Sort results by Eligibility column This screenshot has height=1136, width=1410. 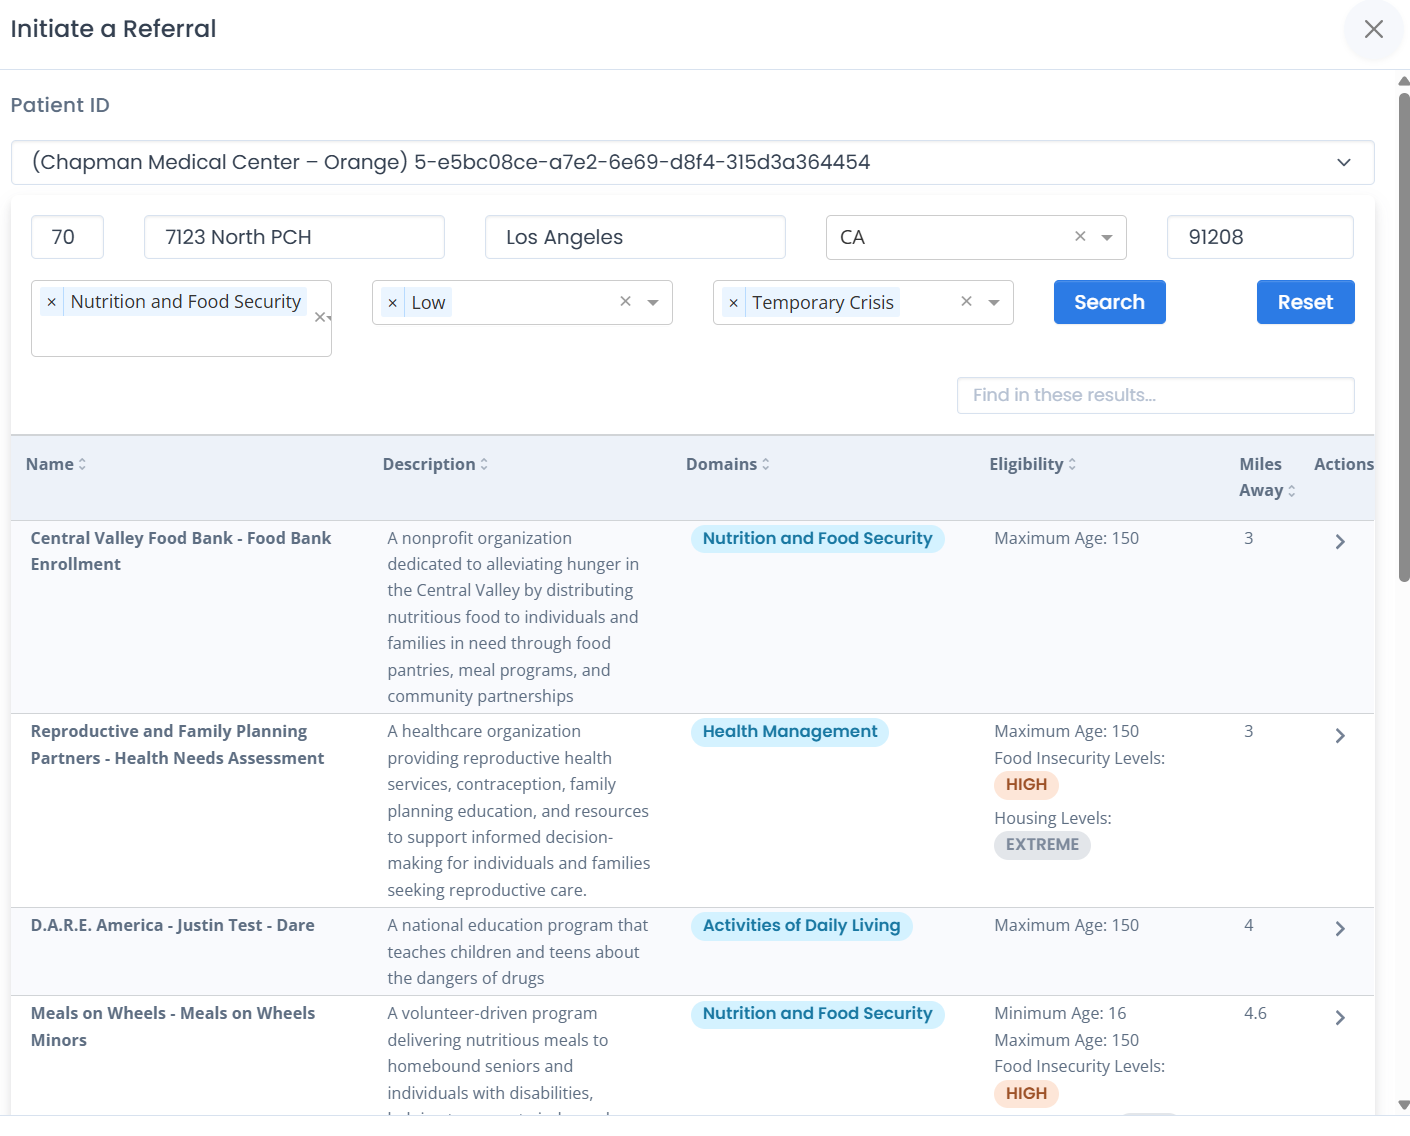click(1032, 464)
